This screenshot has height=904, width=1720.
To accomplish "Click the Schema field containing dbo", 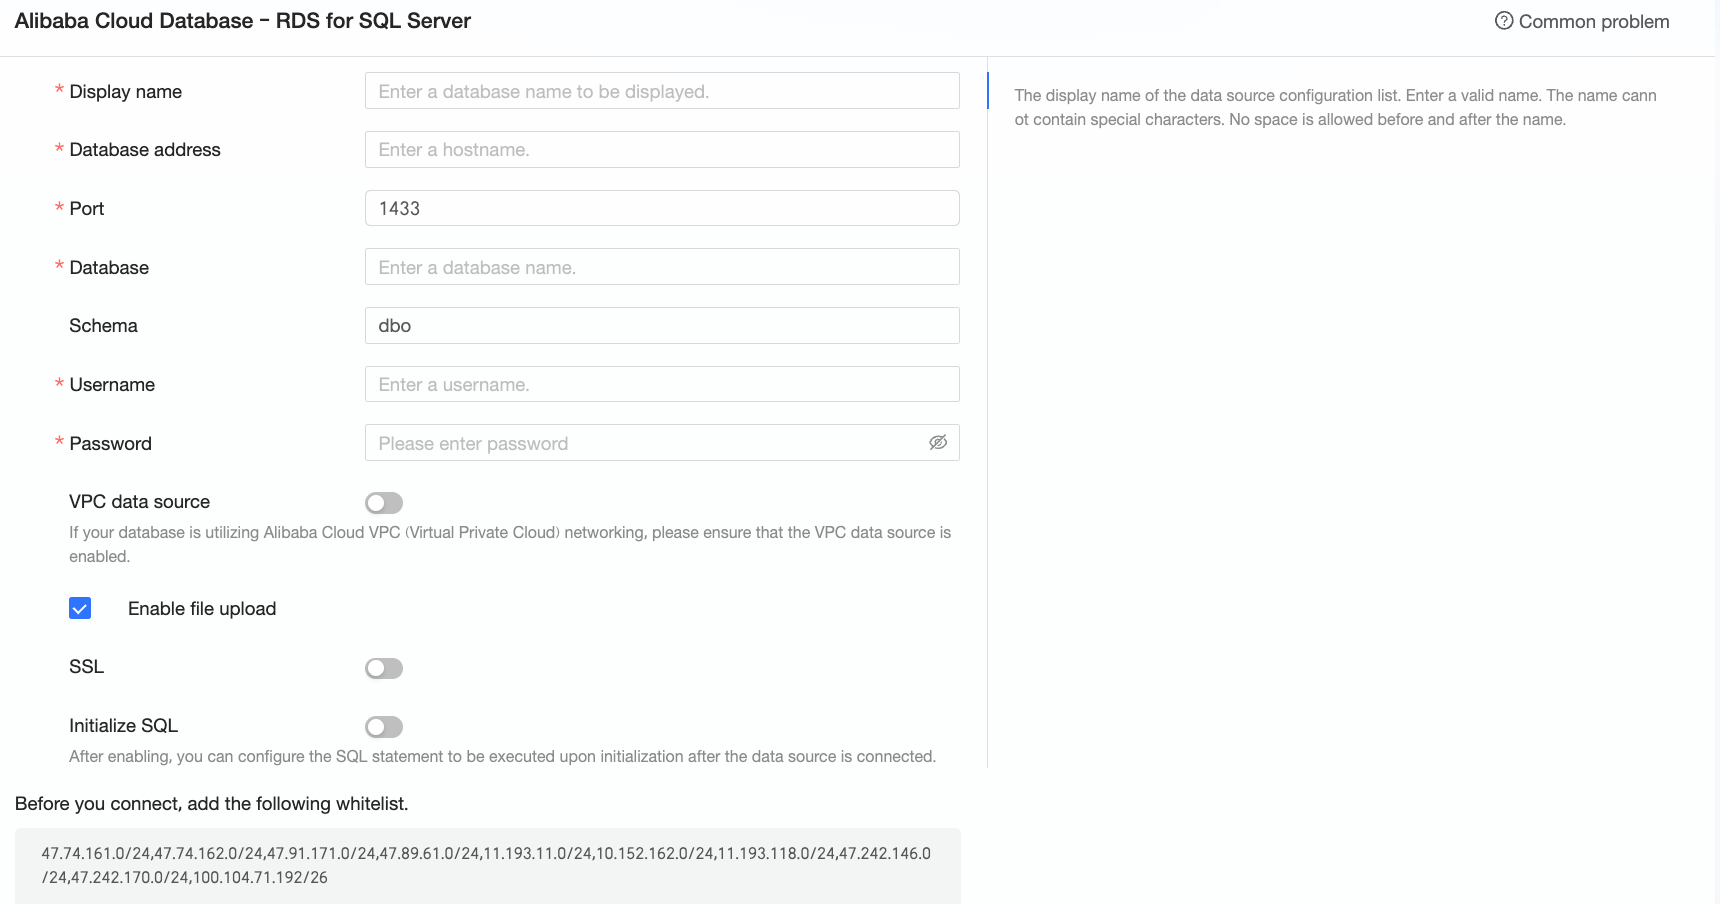I will pos(662,326).
